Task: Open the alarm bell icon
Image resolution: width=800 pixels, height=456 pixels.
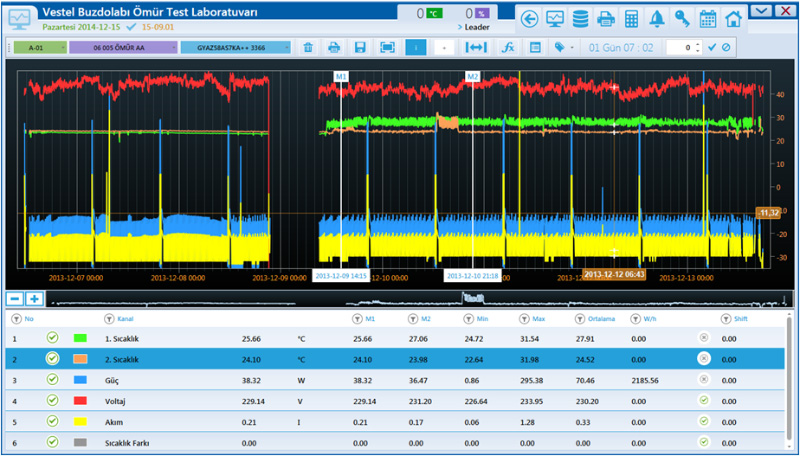Action: pos(657,19)
